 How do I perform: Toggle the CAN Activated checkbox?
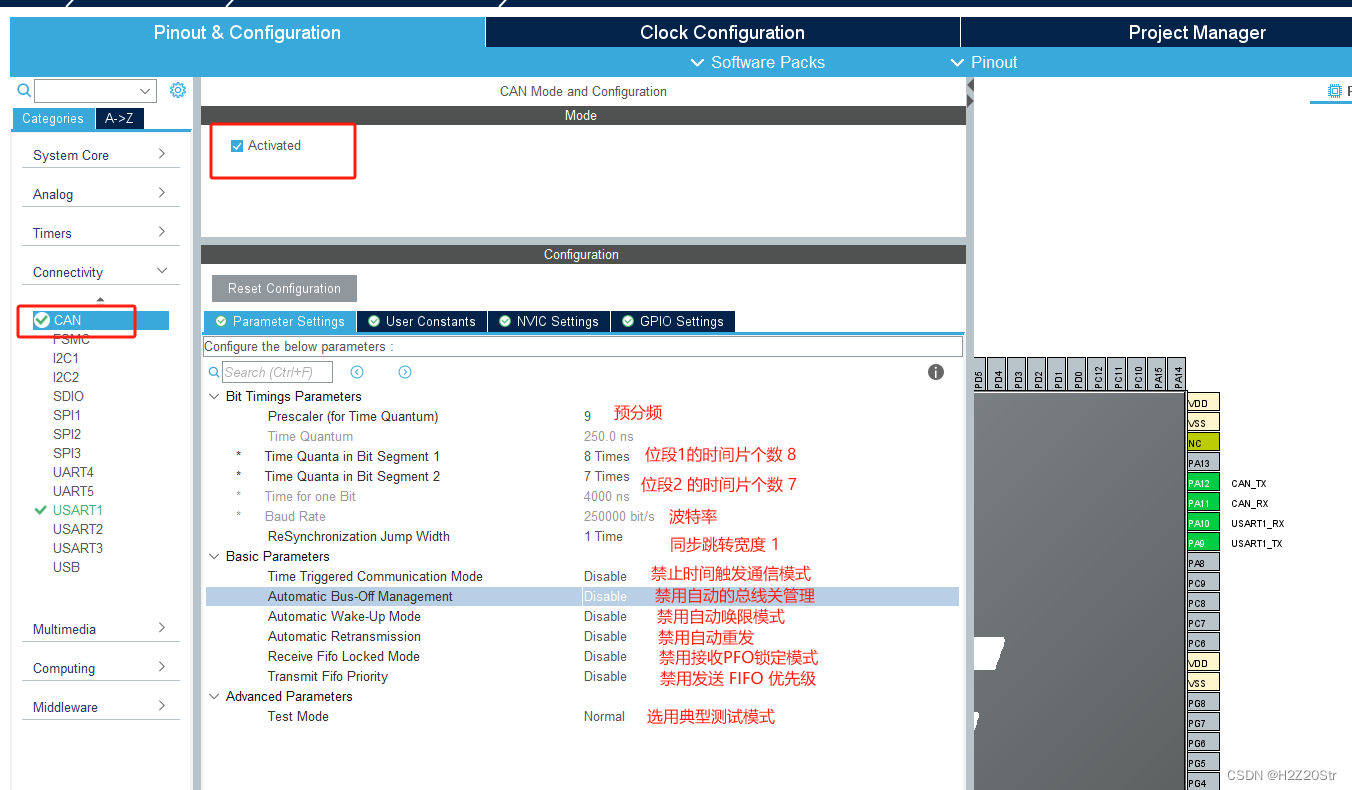pos(237,146)
